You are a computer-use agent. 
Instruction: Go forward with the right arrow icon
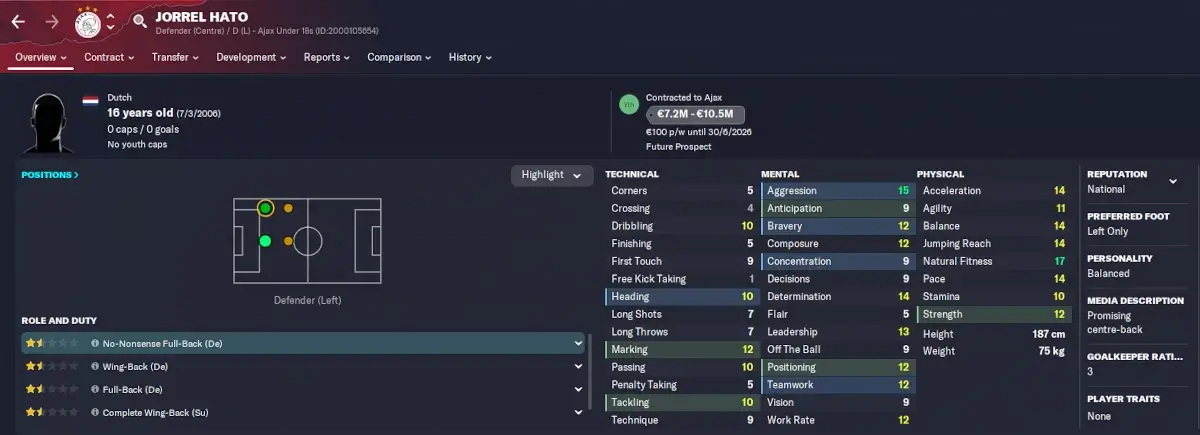click(x=50, y=20)
